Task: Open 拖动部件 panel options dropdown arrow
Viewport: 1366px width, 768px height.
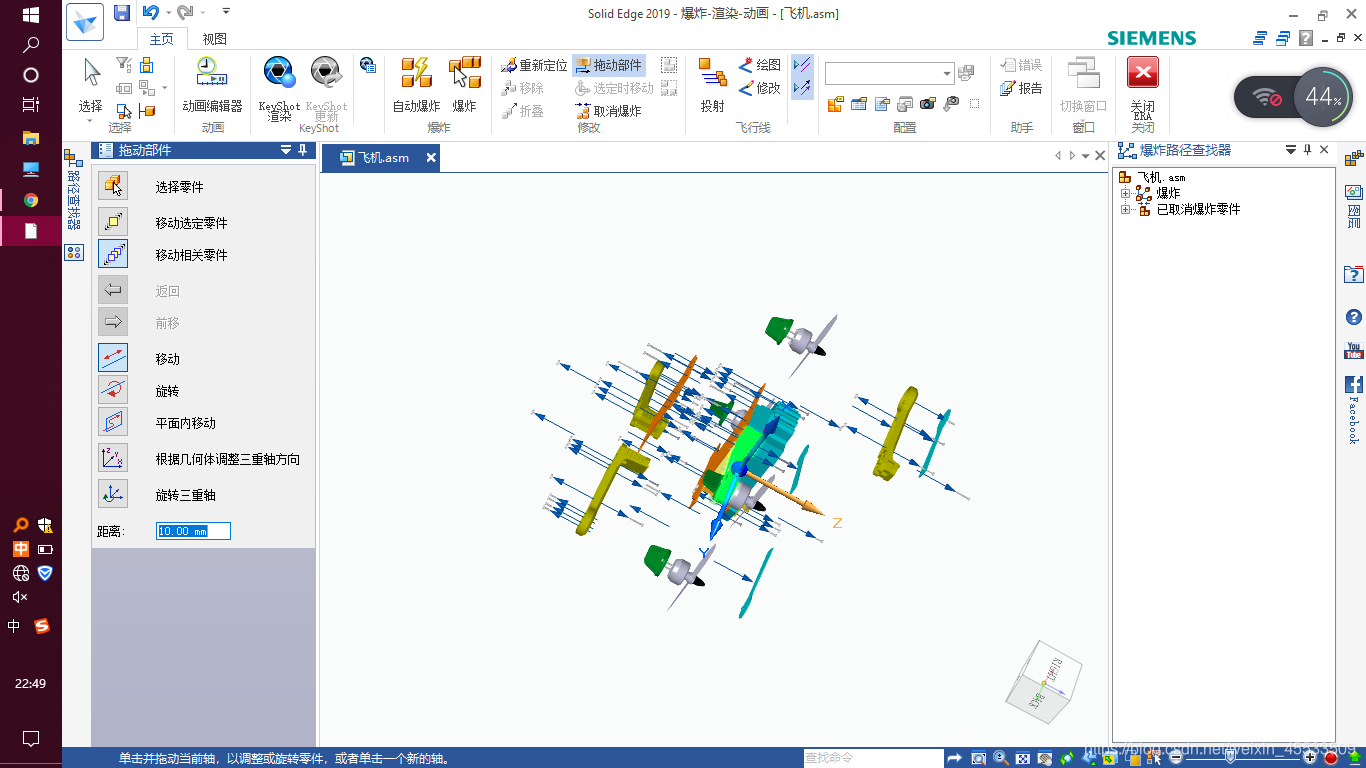Action: pyautogui.click(x=286, y=150)
